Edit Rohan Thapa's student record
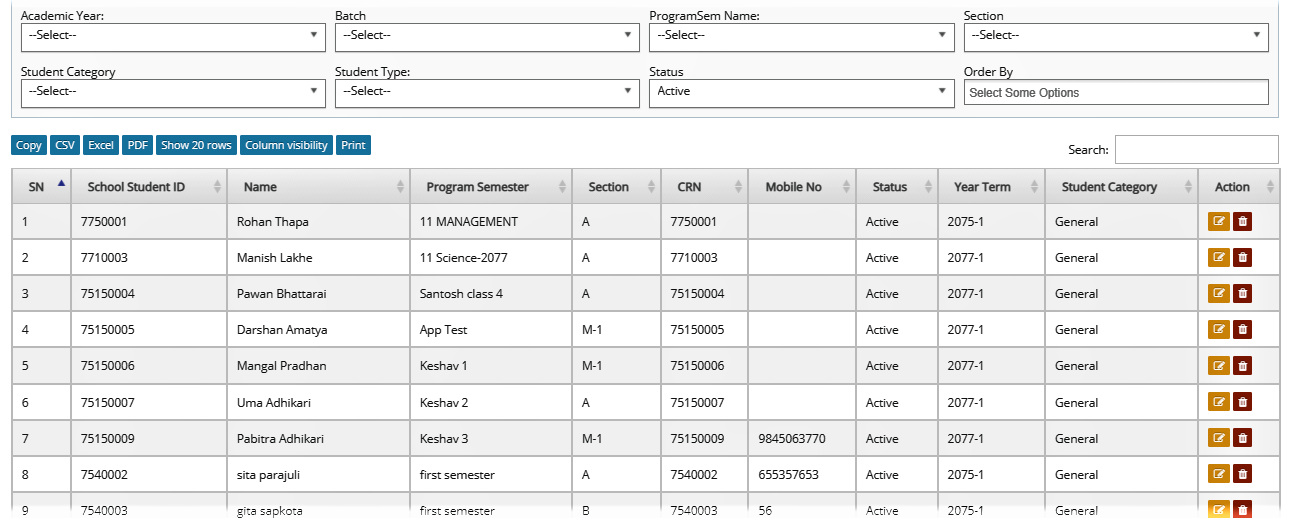The height and width of the screenshot is (518, 1296). [1219, 222]
